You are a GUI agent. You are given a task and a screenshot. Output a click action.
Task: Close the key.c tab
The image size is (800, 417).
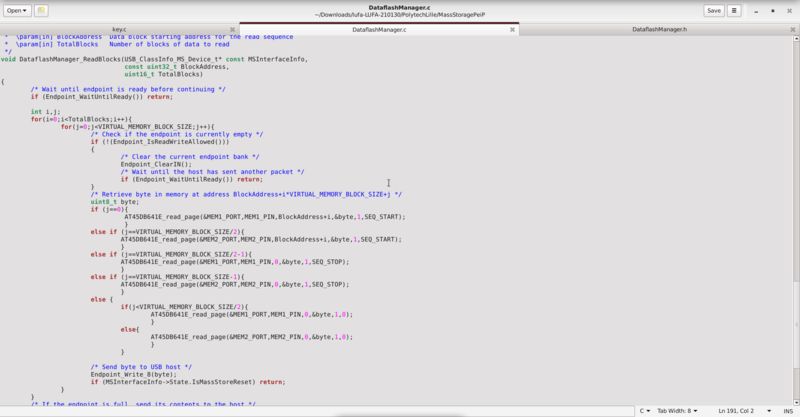tap(233, 30)
